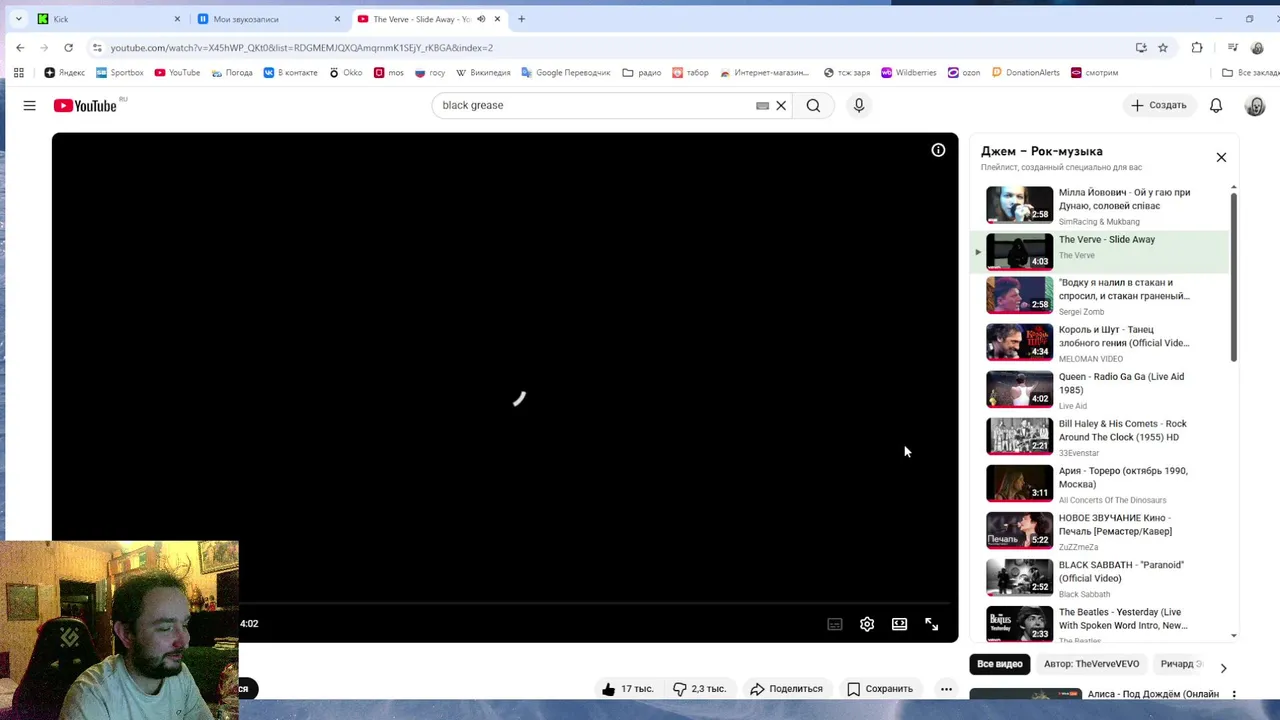Open Bill Haley Rock Around The Clock
The width and height of the screenshot is (1280, 720).
tap(1100, 437)
